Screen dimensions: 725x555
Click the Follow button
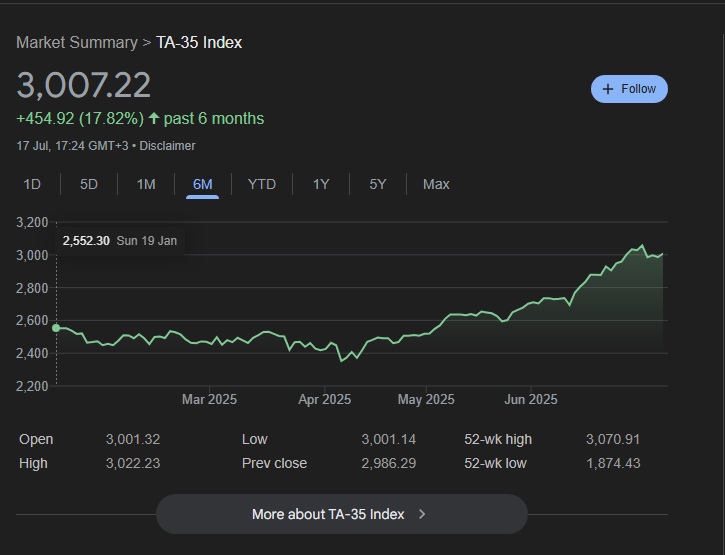click(629, 89)
